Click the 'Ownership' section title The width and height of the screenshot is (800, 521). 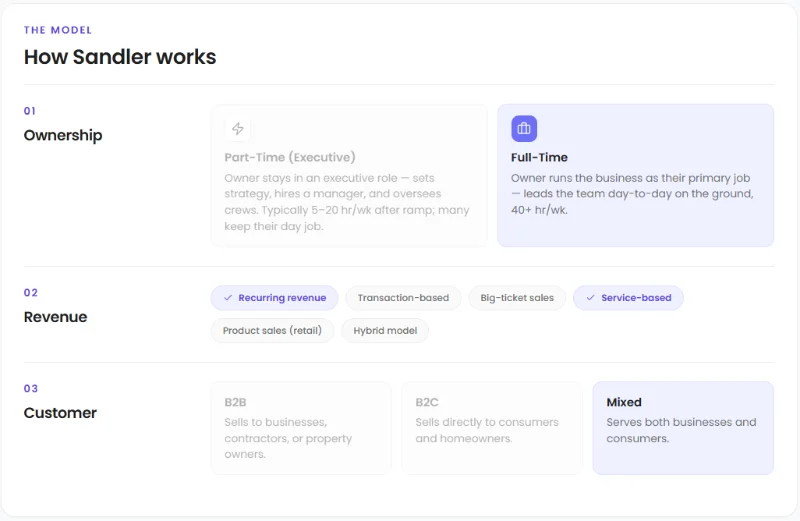click(63, 135)
